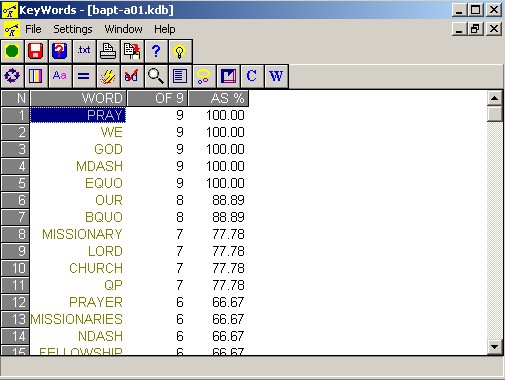505x380 pixels.
Task: Click row number 12 header cell
Action: pyautogui.click(x=15, y=302)
